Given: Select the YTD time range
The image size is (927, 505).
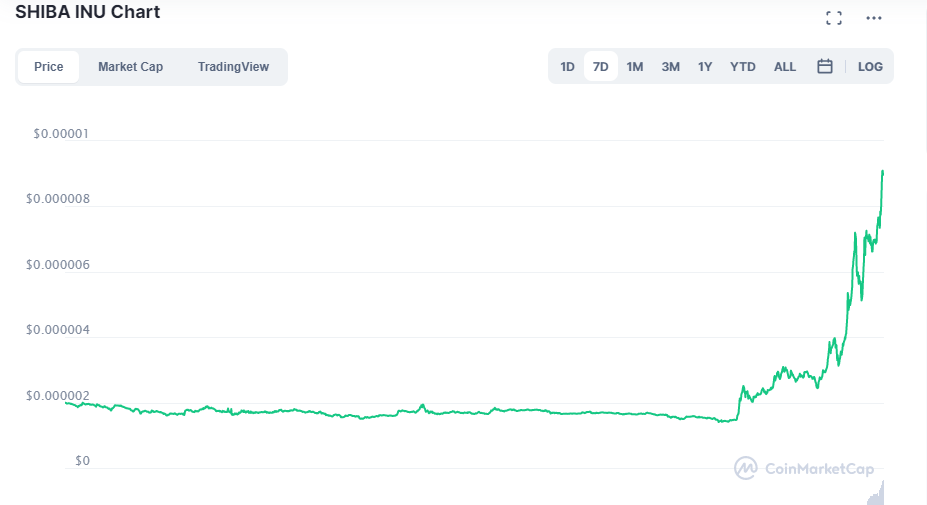Looking at the screenshot, I should click(743, 67).
